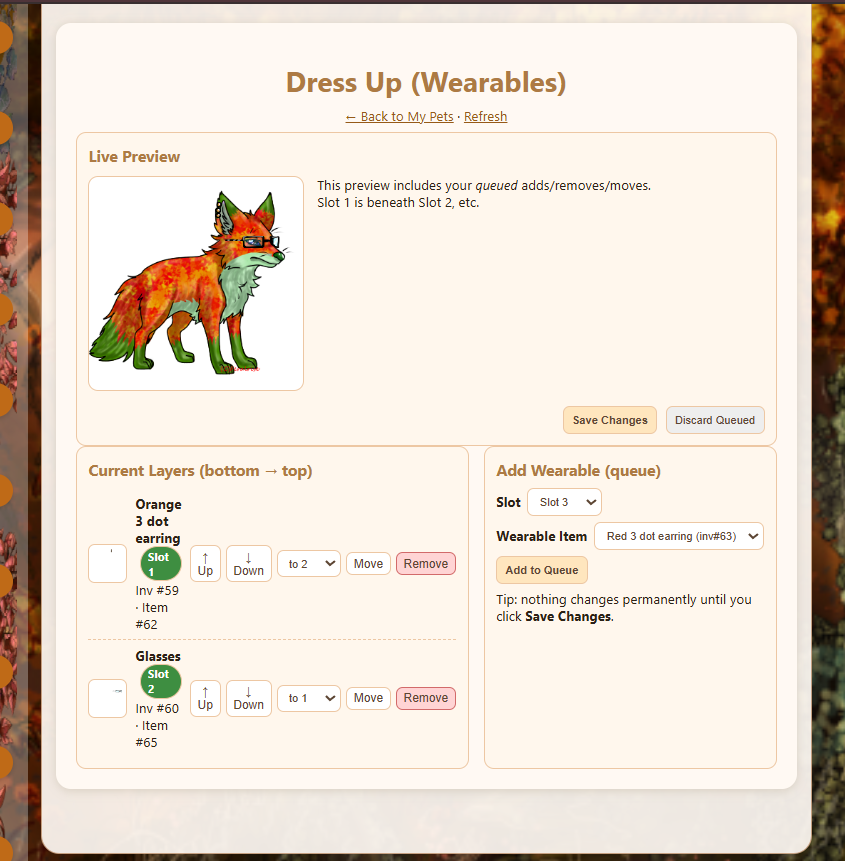Click the Refresh link
The image size is (845, 861).
[x=485, y=117]
